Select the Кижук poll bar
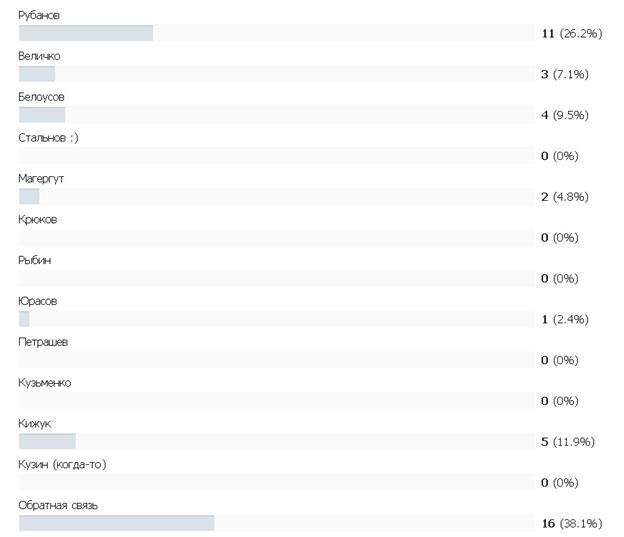This screenshot has height=537, width=624. point(47,441)
